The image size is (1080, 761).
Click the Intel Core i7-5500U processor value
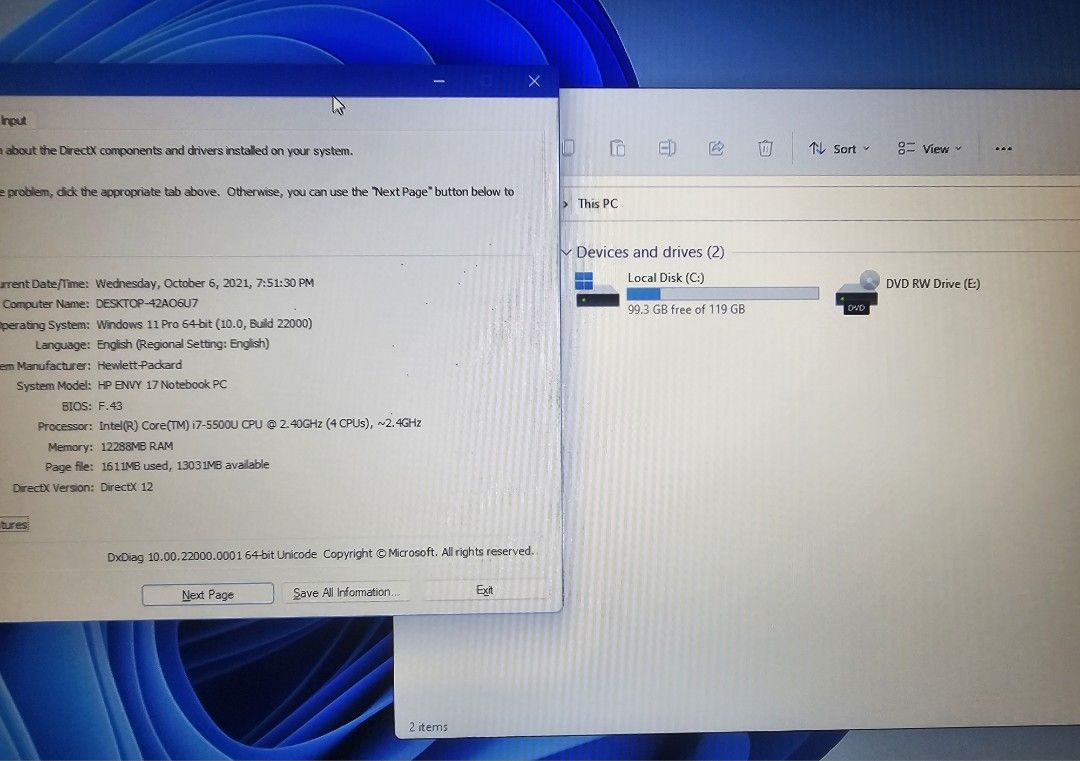(x=260, y=424)
